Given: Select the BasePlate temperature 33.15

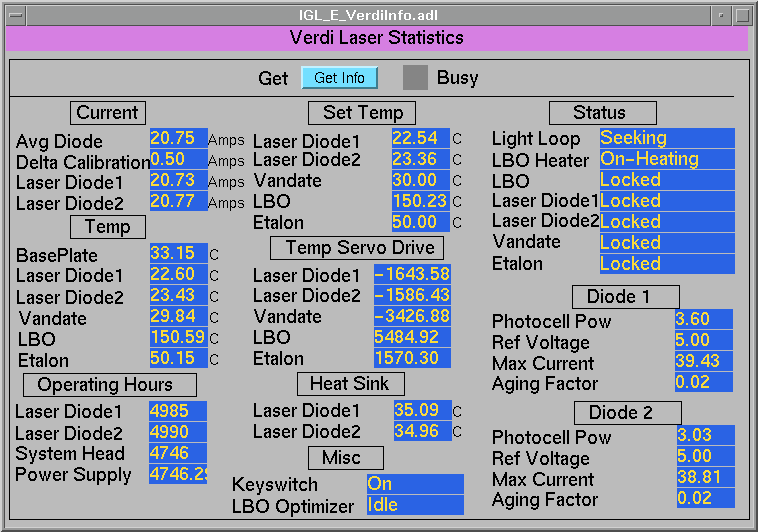Looking at the screenshot, I should [x=178, y=253].
